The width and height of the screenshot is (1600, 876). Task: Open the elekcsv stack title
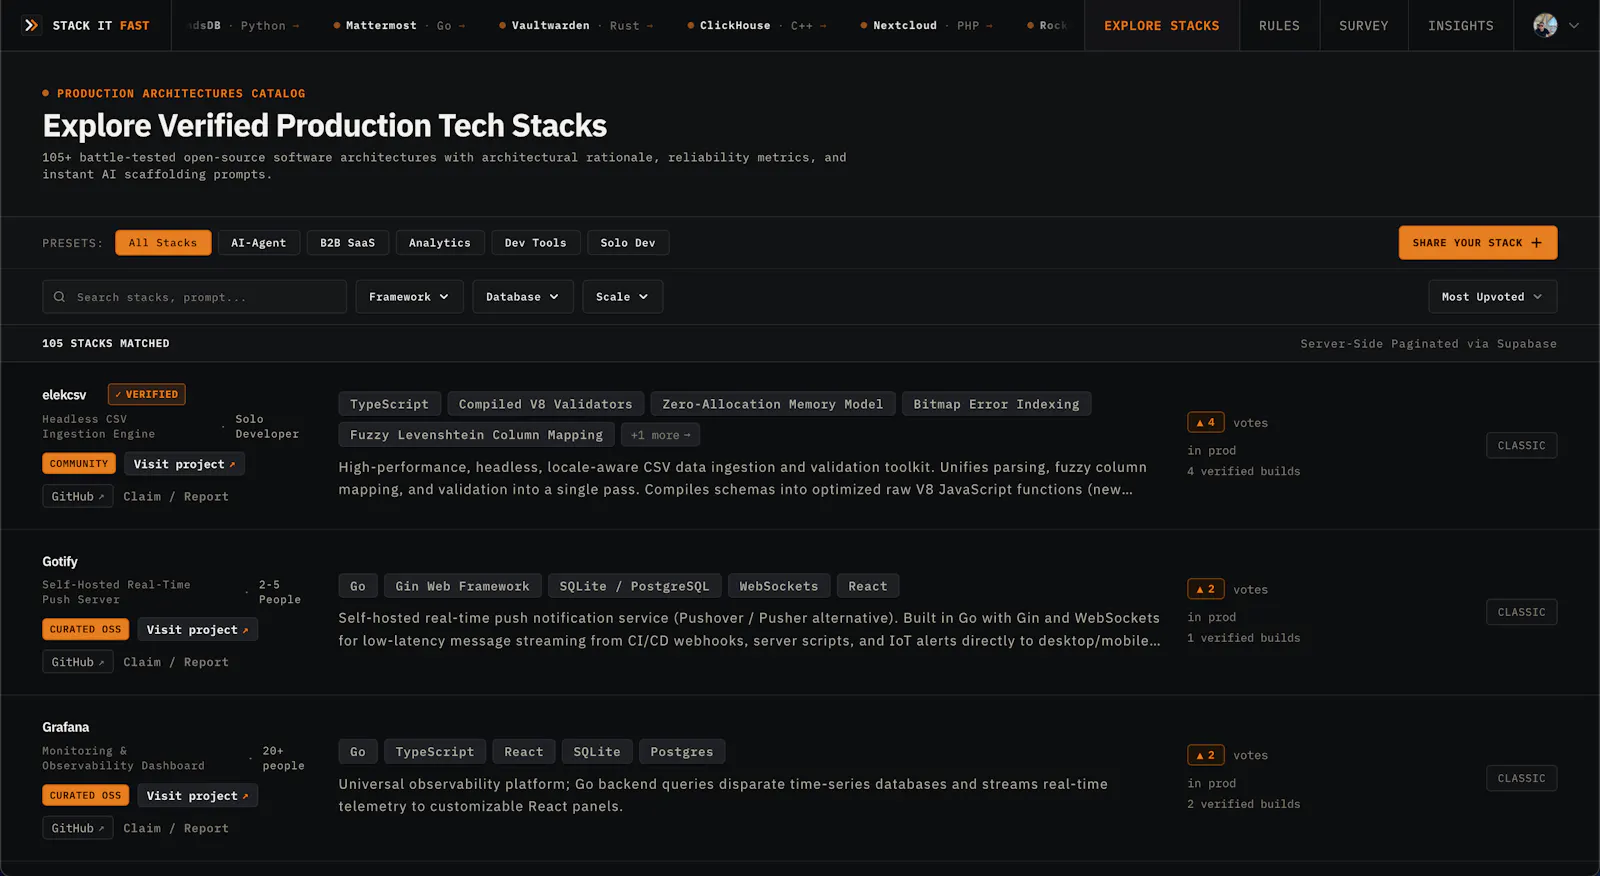coord(64,395)
